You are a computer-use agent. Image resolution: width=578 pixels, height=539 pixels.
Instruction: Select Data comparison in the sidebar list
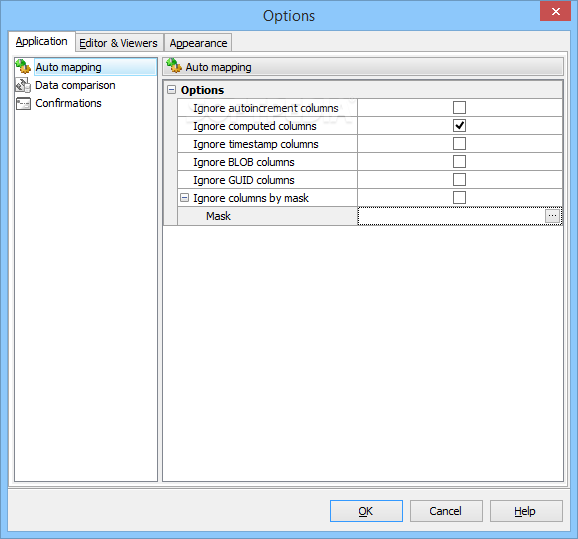tap(75, 85)
